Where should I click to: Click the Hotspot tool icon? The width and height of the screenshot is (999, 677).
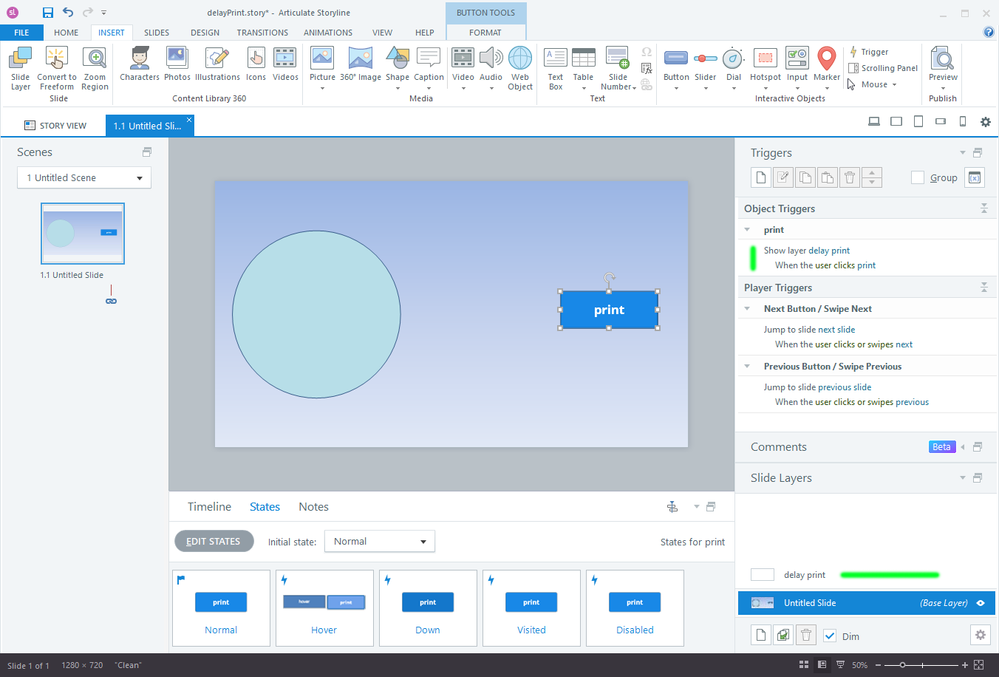click(765, 60)
